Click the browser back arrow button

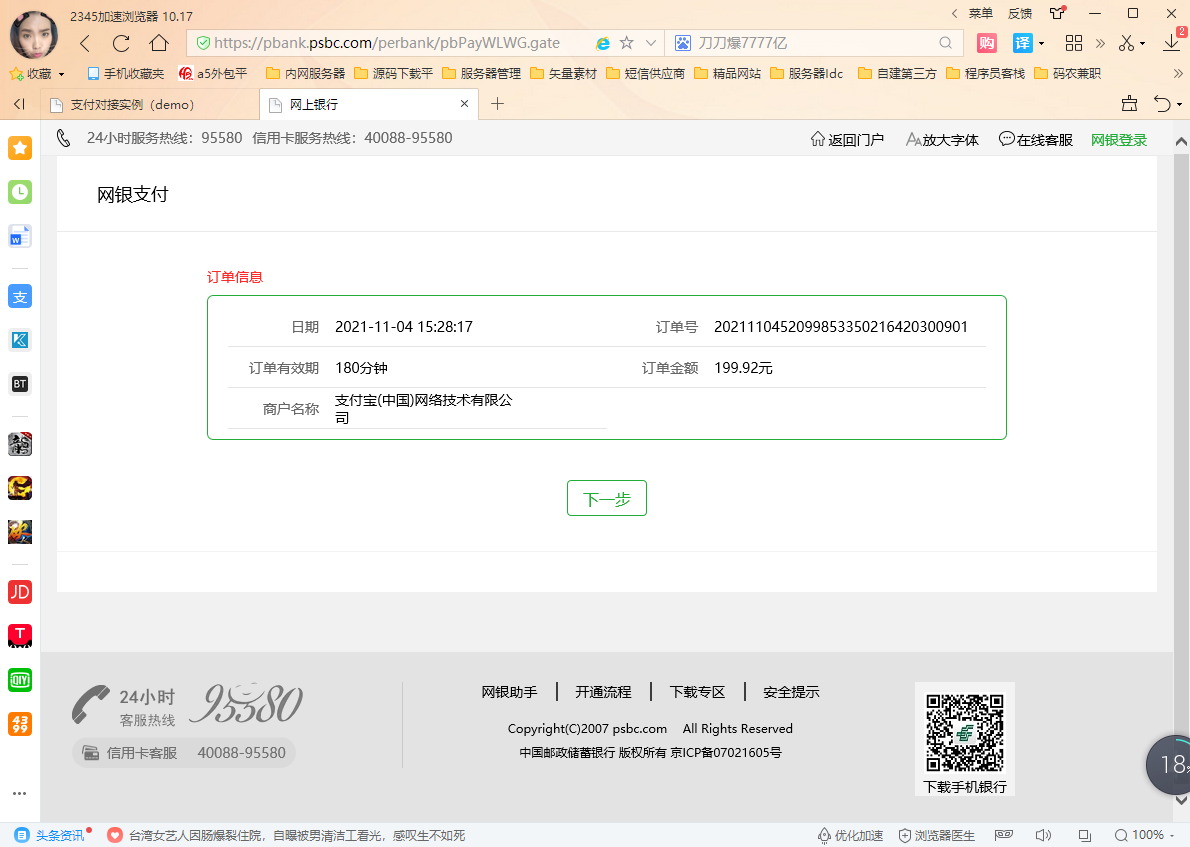85,43
